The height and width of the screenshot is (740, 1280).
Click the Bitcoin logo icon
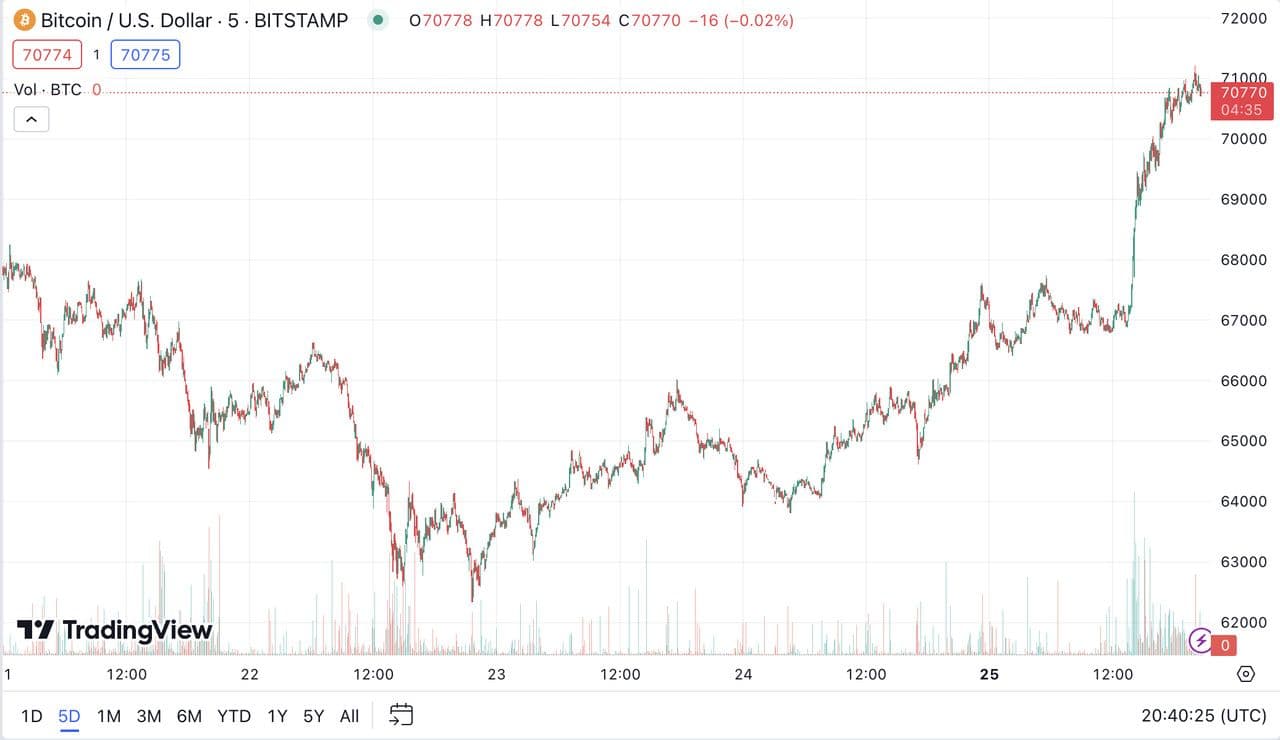pyautogui.click(x=24, y=20)
